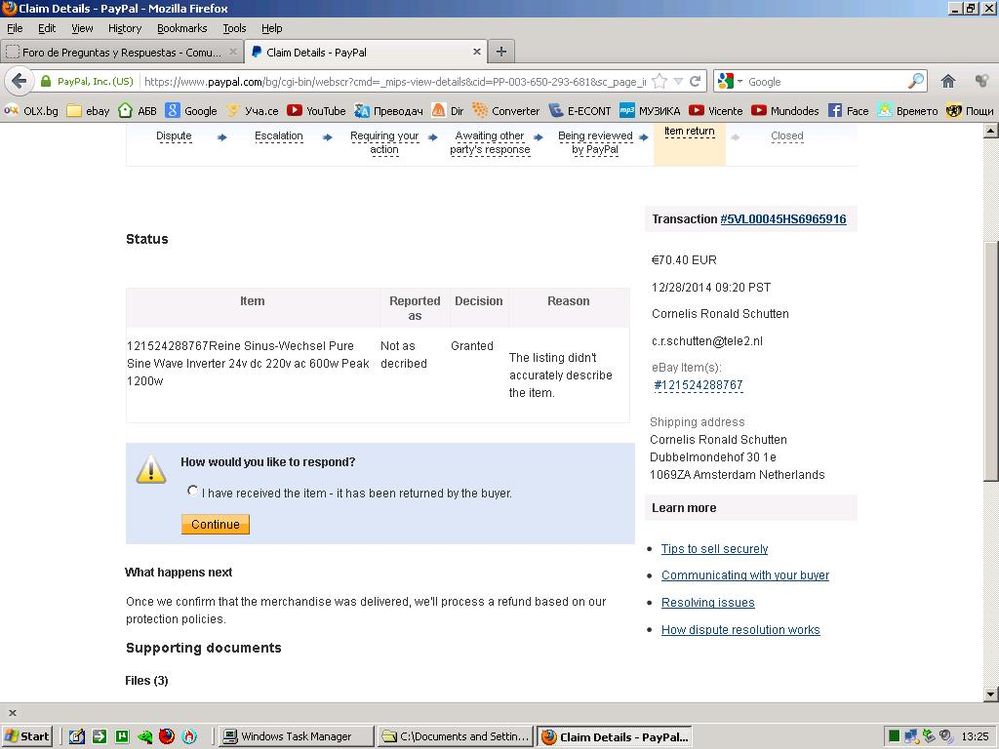Open the Уча.се bookmark
This screenshot has width=999, height=749.
tap(252, 111)
